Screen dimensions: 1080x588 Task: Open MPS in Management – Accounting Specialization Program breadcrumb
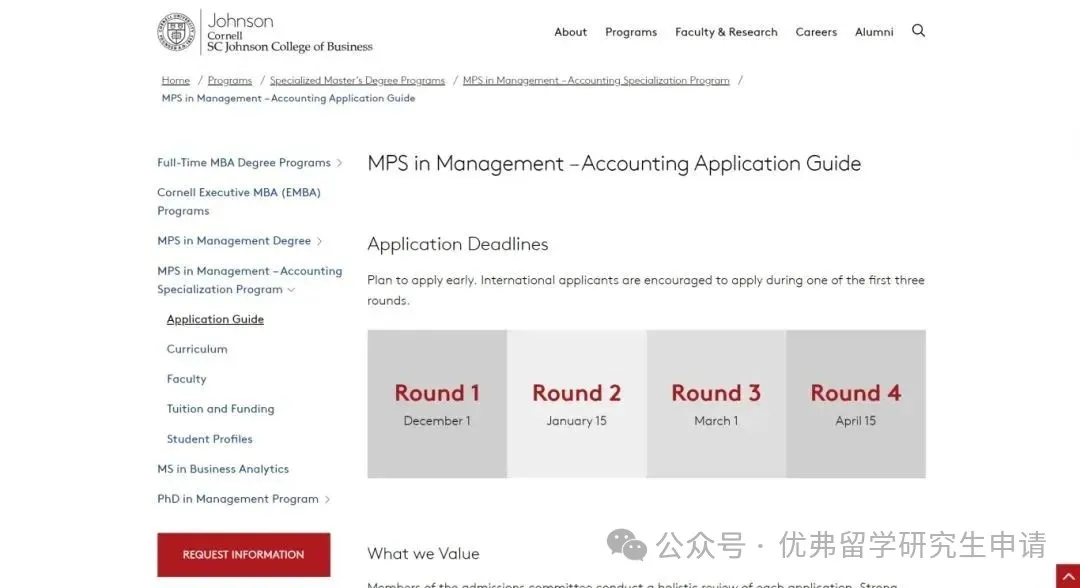click(x=596, y=81)
